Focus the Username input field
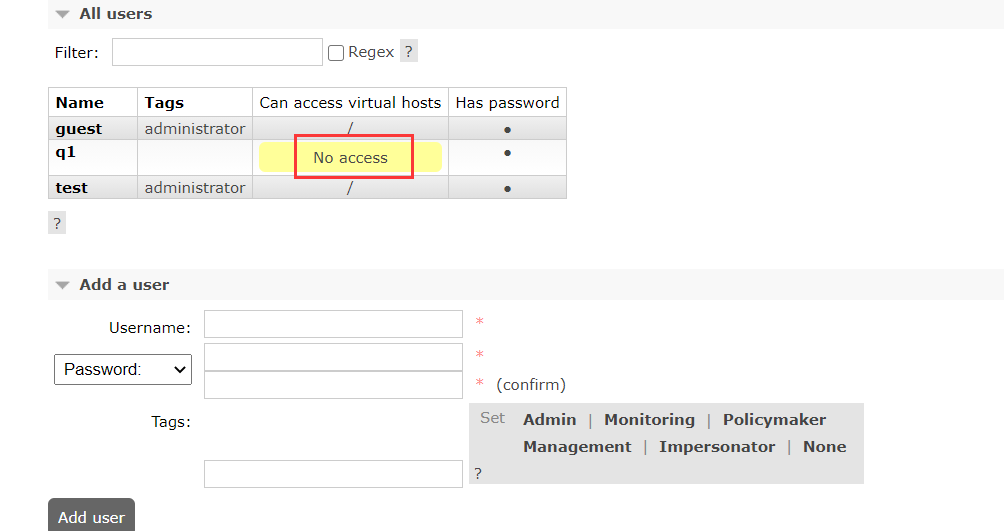Screen dimensions: 1004x531 (x=333, y=324)
